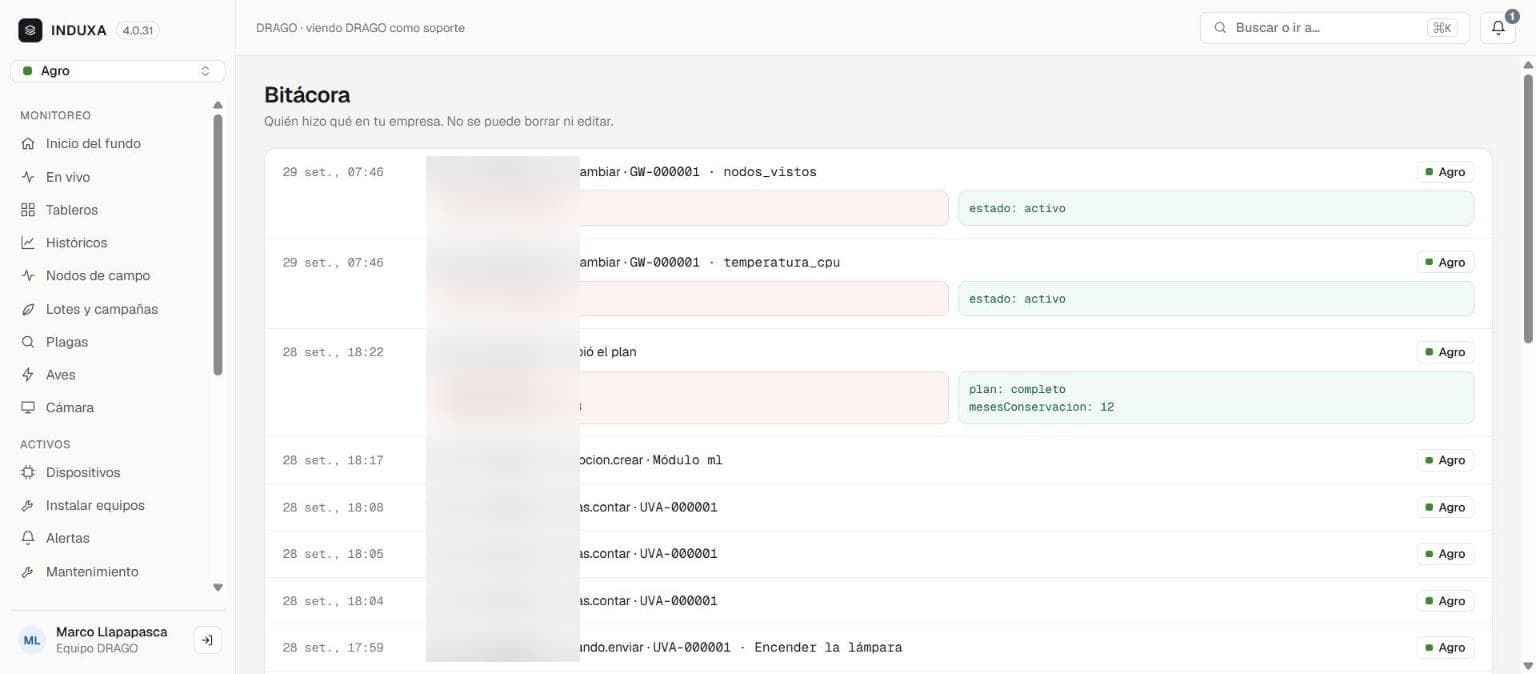Open the Tableros grid icon
1536x674 pixels.
tap(28, 210)
